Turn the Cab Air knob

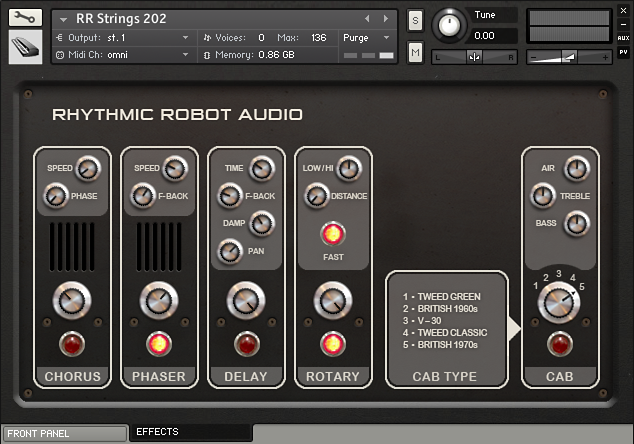tap(577, 169)
